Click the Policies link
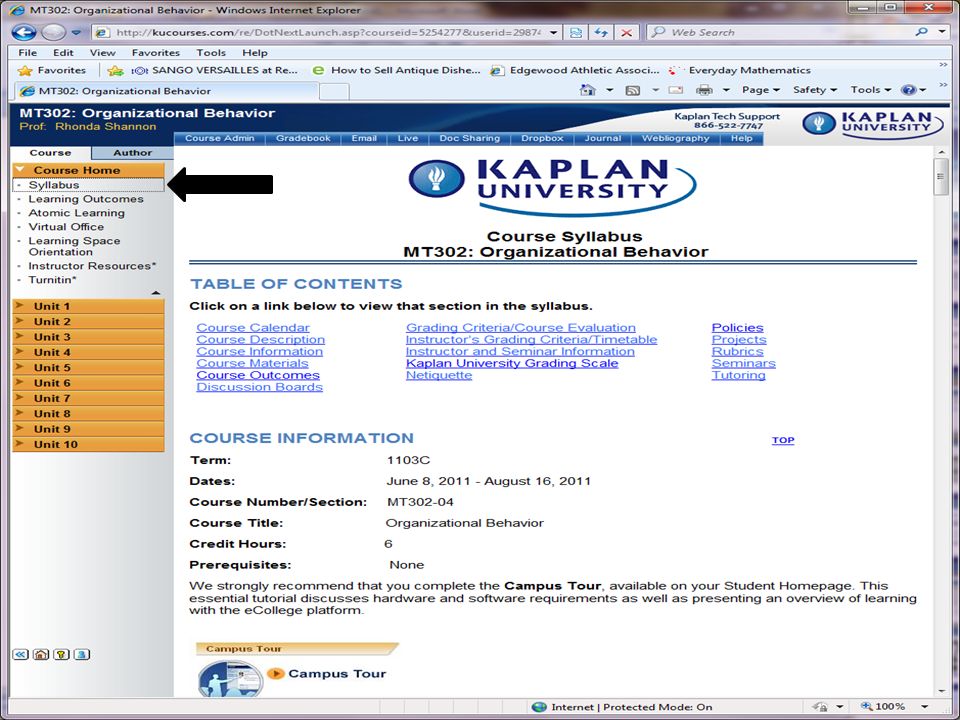This screenshot has height=720, width=960. (737, 328)
